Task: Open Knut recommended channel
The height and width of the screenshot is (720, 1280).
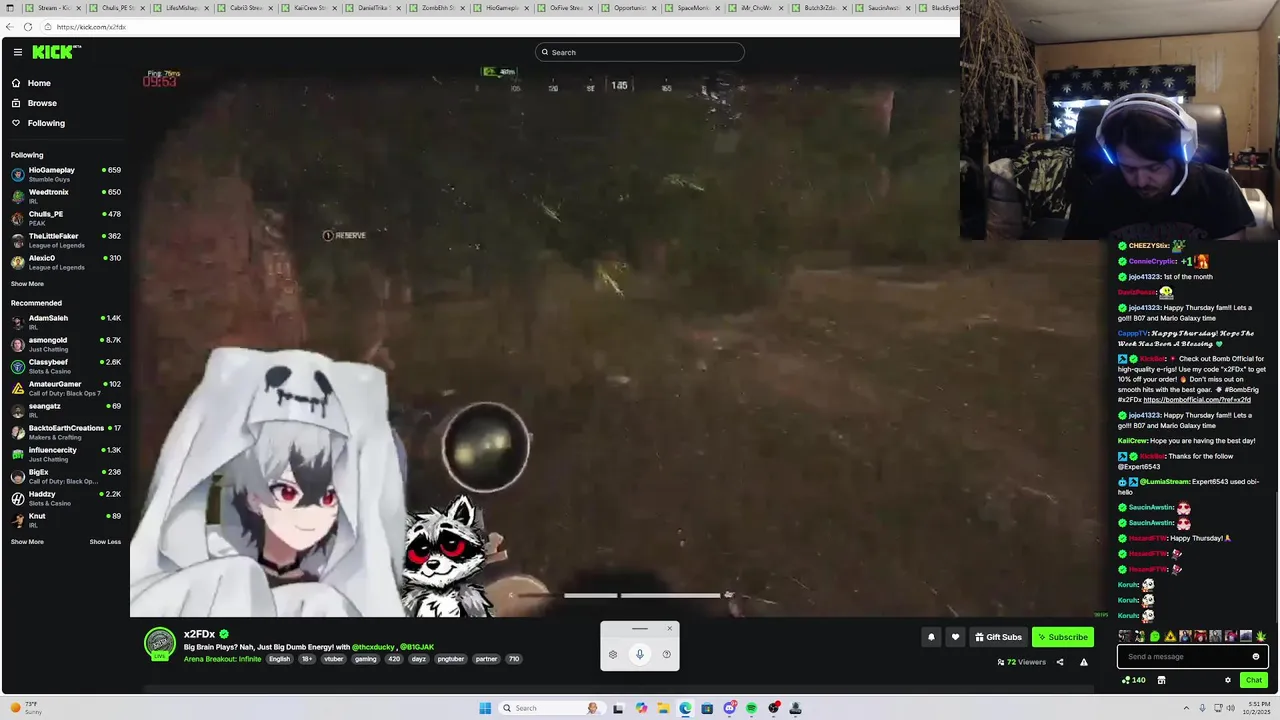Action: pos(65,520)
